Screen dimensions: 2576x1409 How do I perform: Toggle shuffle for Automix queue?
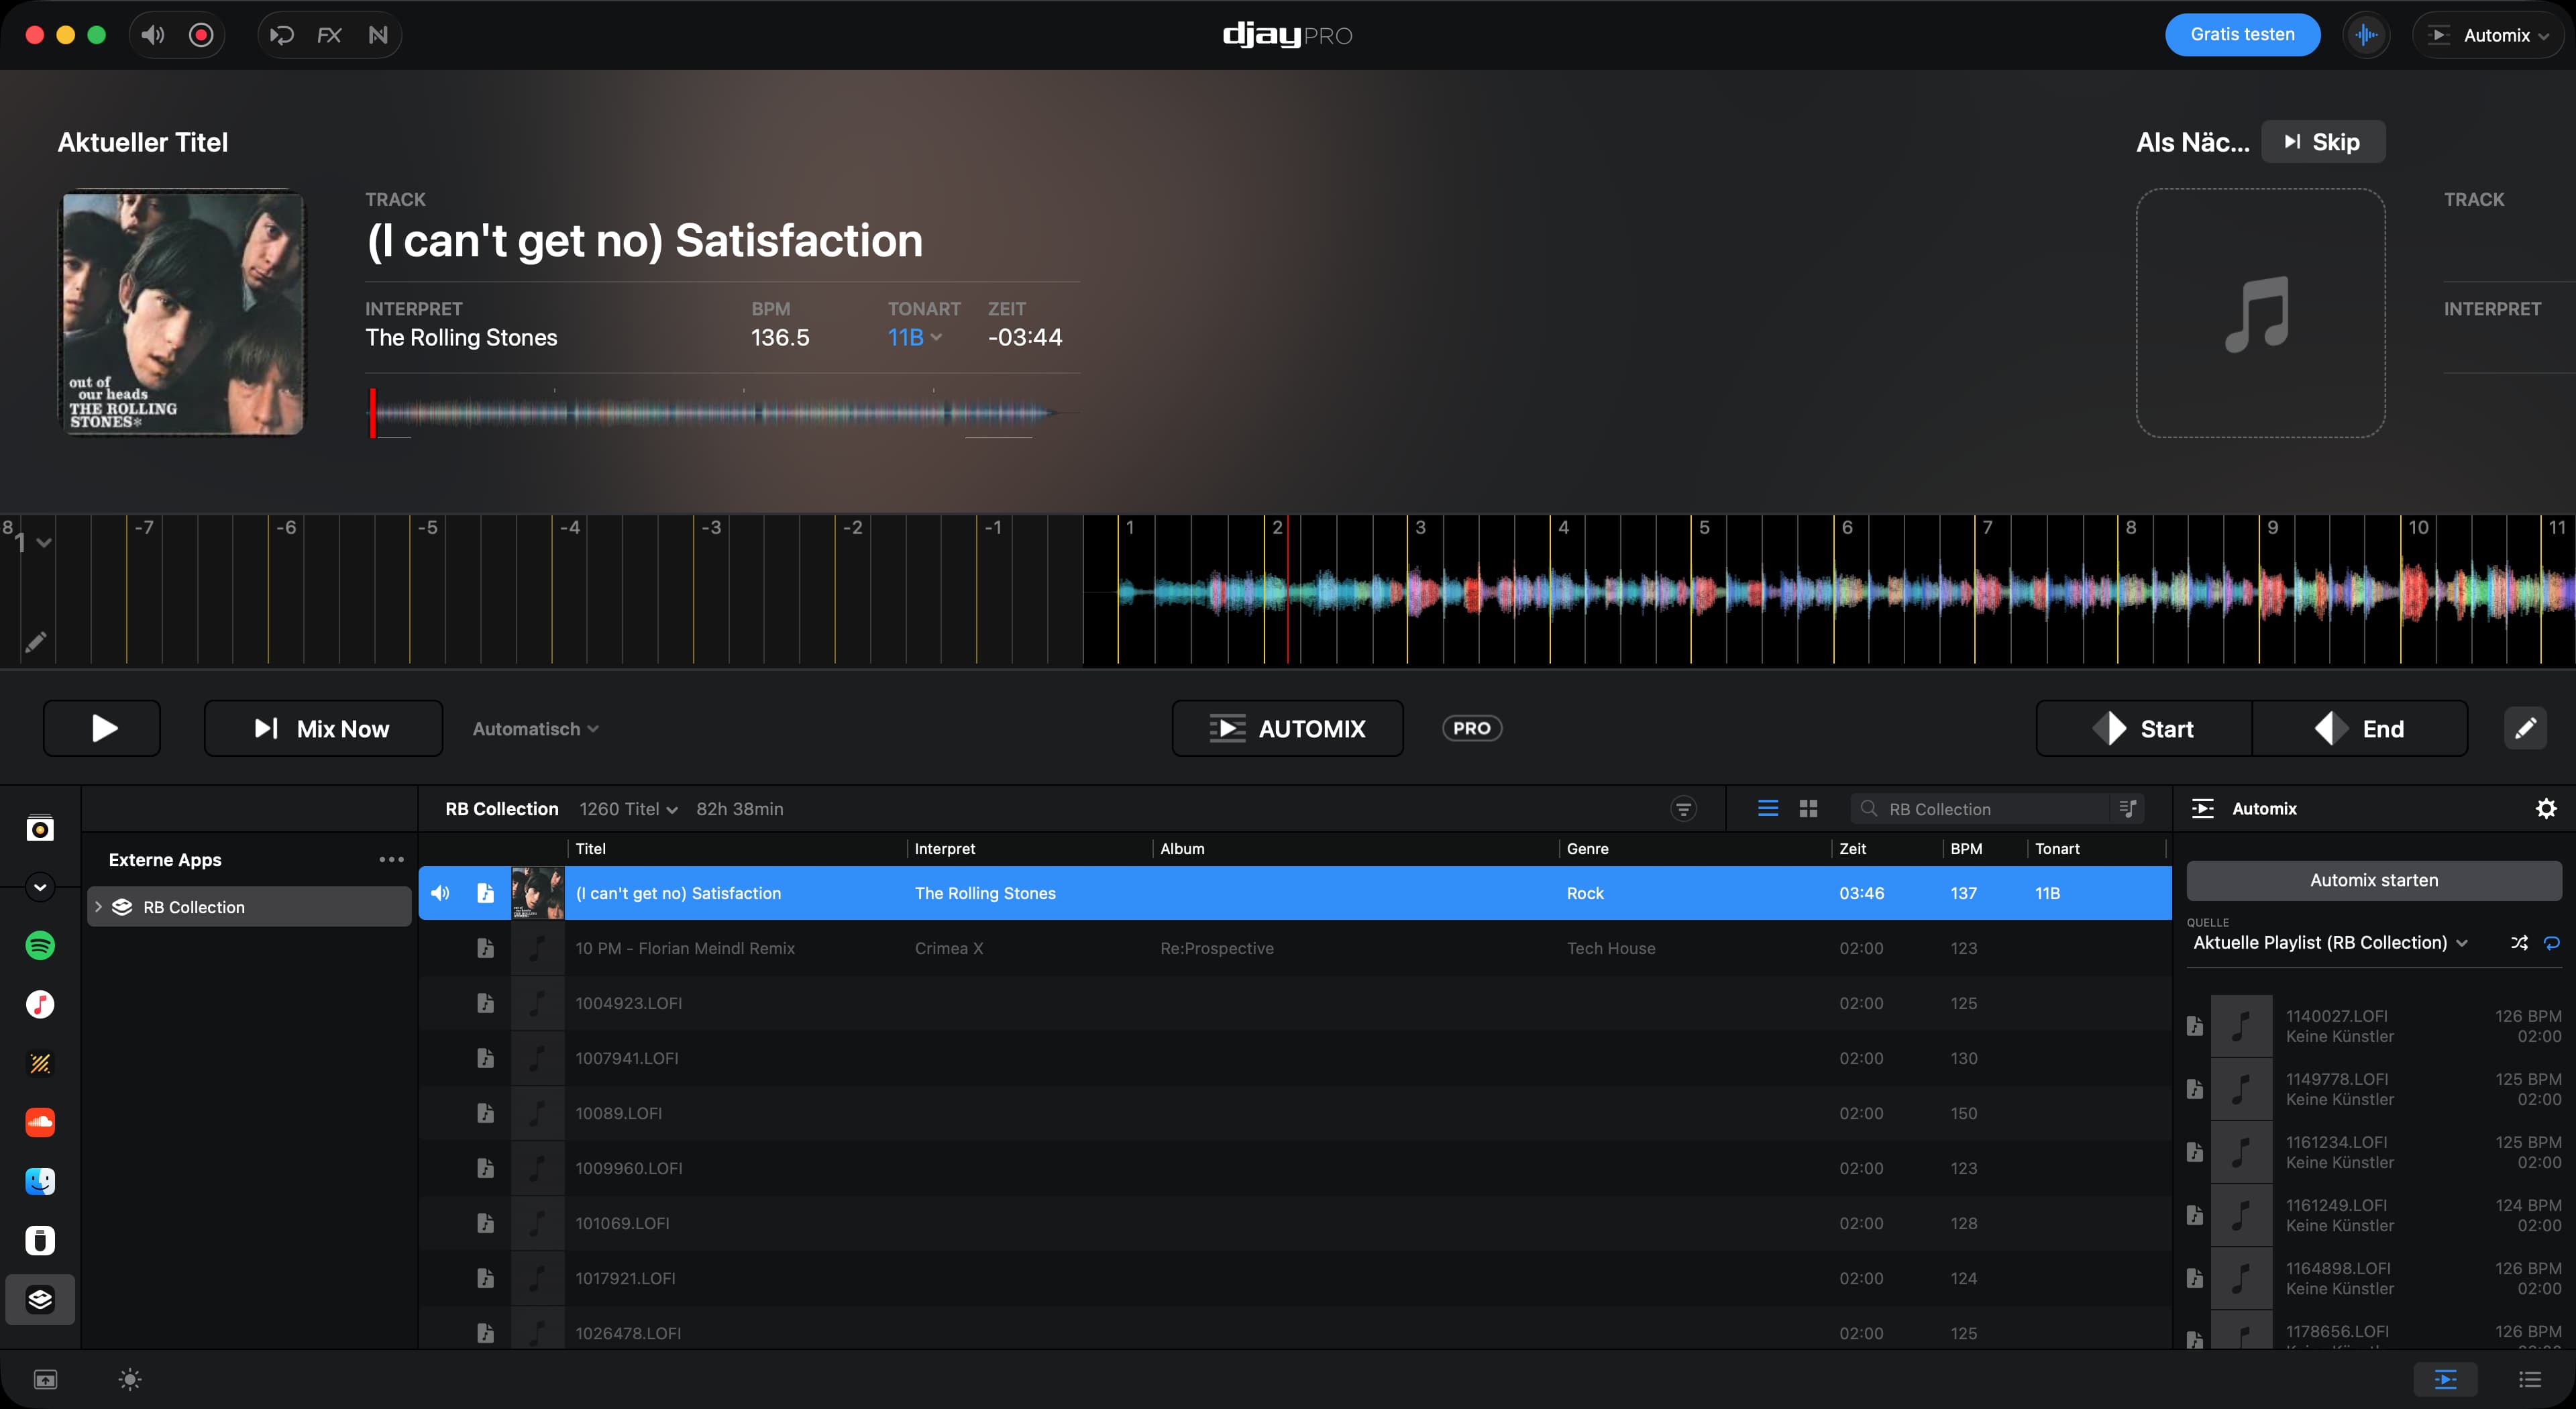point(2518,942)
